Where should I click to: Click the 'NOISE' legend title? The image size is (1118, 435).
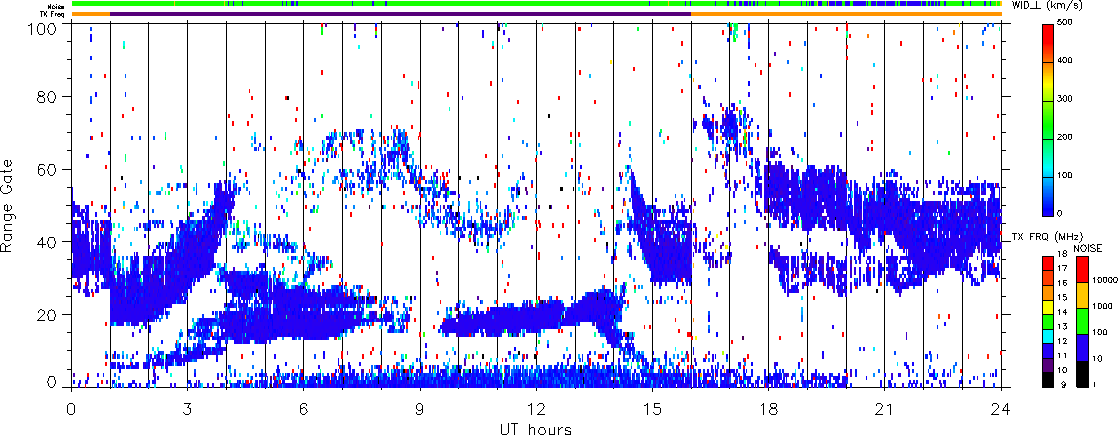click(1088, 247)
